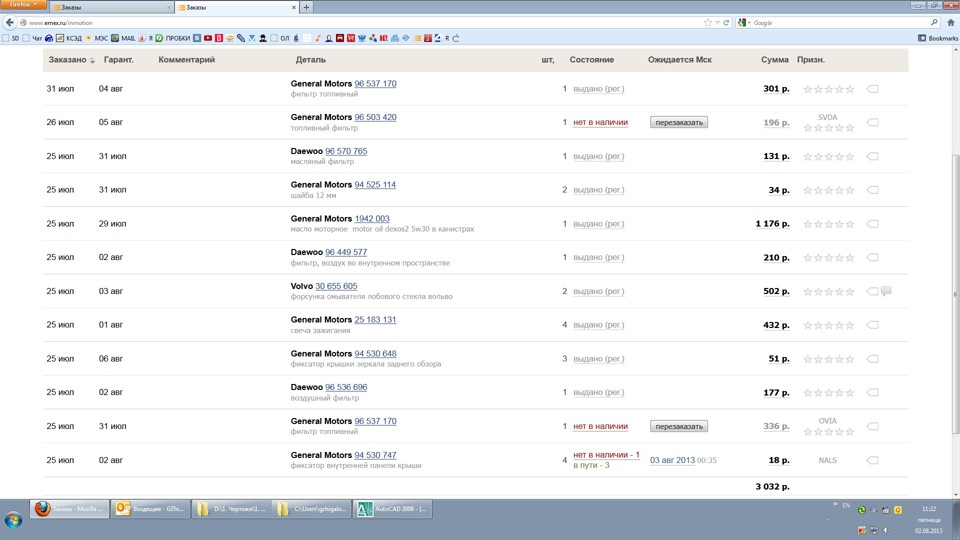Switch to the first Заказы tab
Image resolution: width=960 pixels, height=540 pixels.
[x=110, y=7]
